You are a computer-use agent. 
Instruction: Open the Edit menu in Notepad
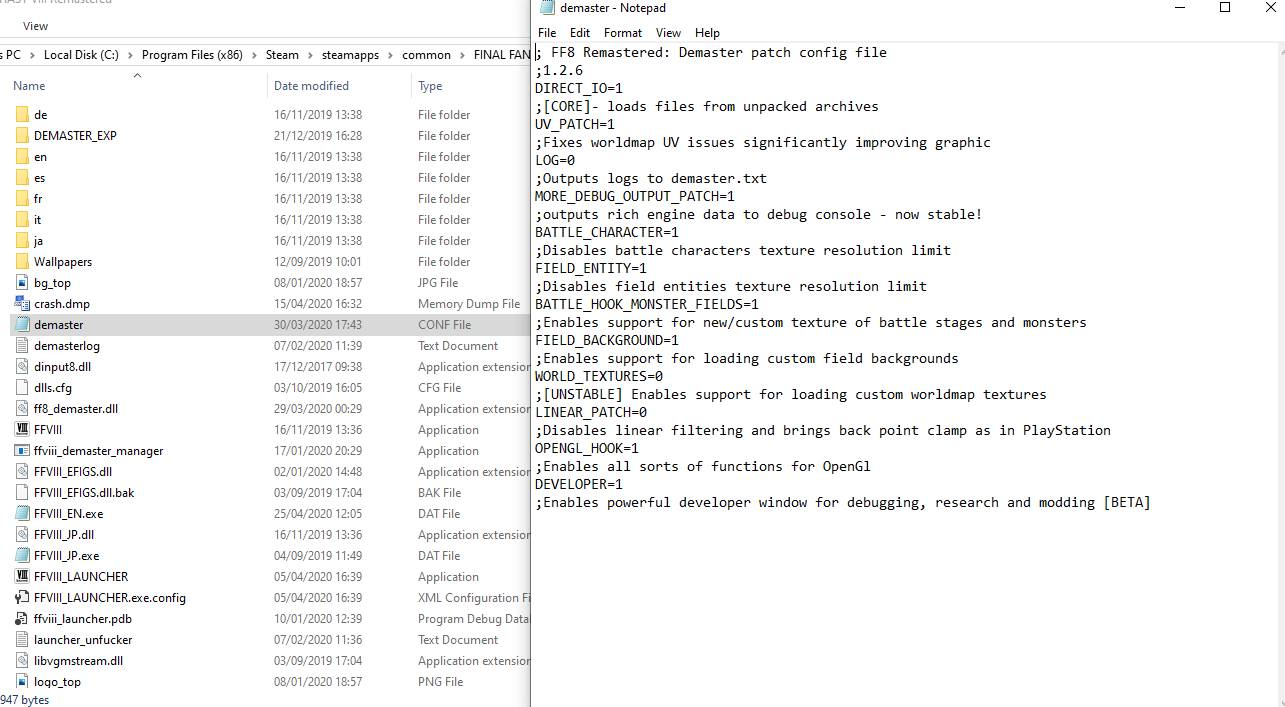(x=580, y=33)
